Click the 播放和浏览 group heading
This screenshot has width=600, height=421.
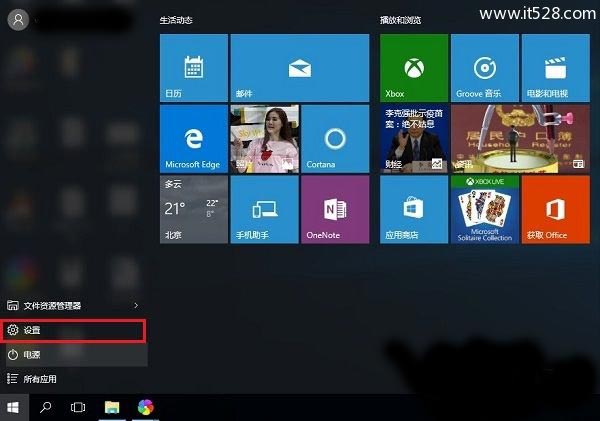pos(401,20)
